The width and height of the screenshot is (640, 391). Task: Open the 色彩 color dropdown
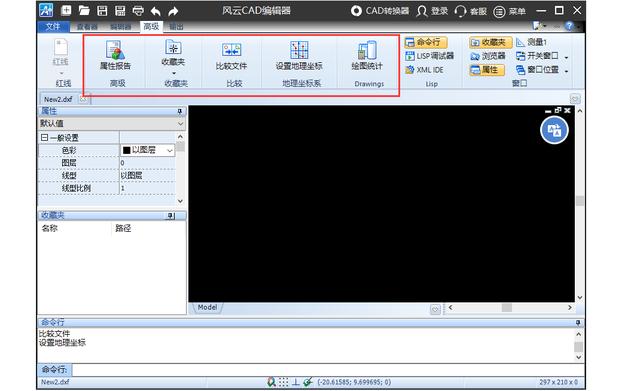tap(170, 151)
